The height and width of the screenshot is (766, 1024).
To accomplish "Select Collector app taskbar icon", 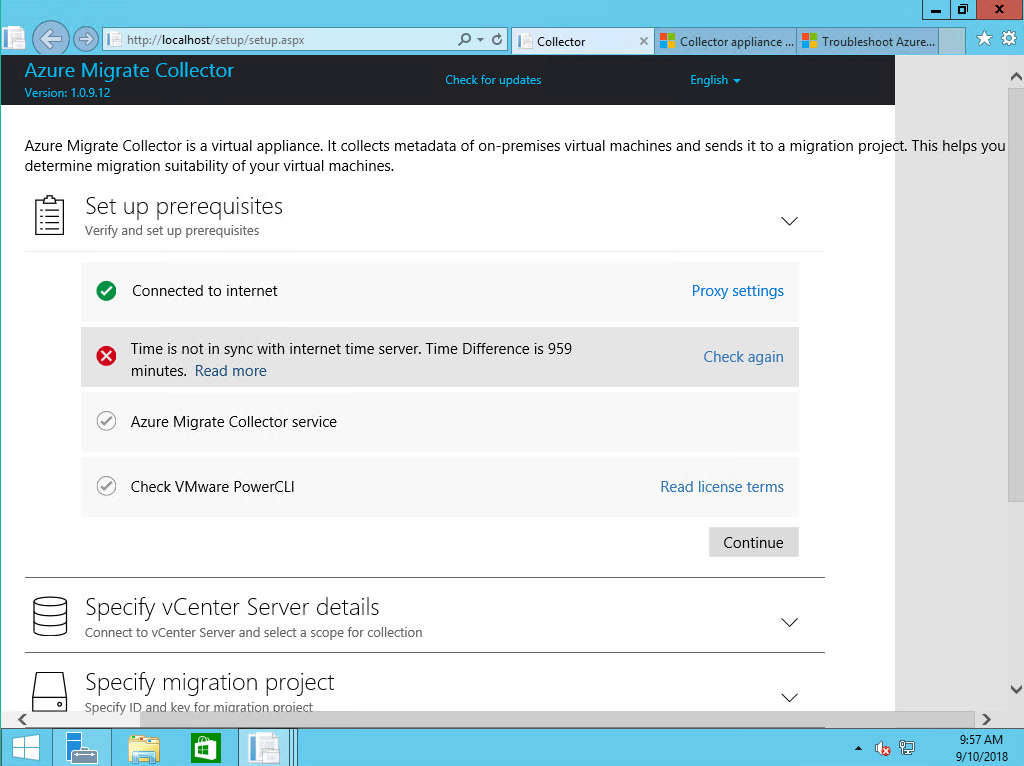I will [264, 748].
